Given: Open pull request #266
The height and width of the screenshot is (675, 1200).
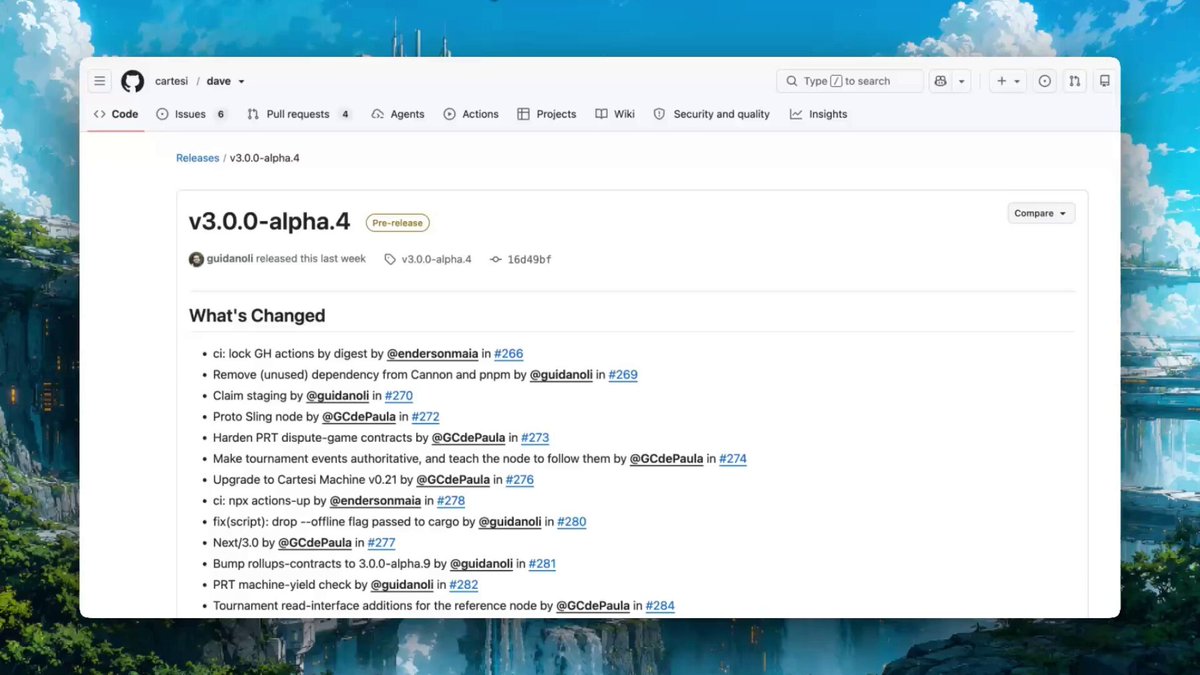Looking at the screenshot, I should pos(509,354).
